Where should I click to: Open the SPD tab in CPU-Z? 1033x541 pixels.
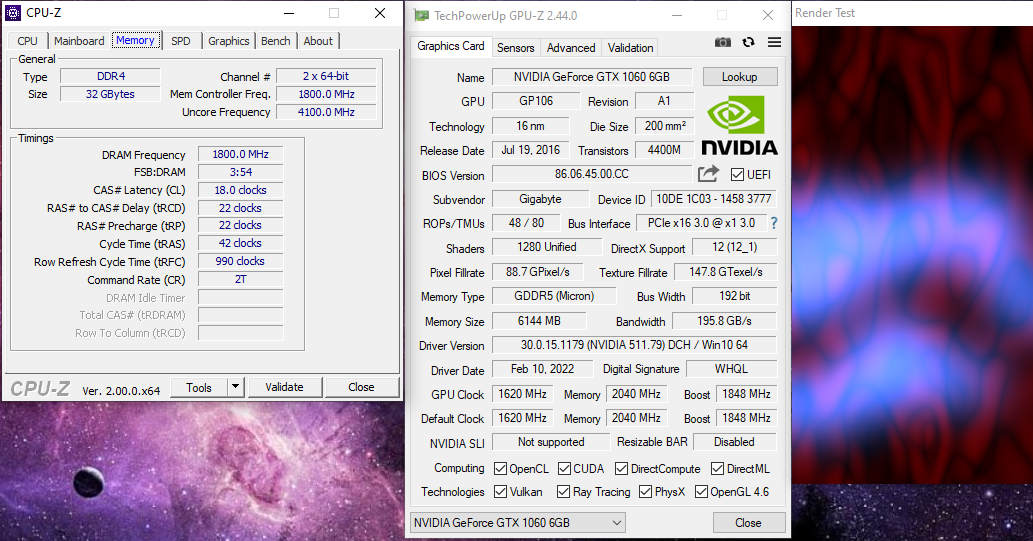[x=181, y=41]
